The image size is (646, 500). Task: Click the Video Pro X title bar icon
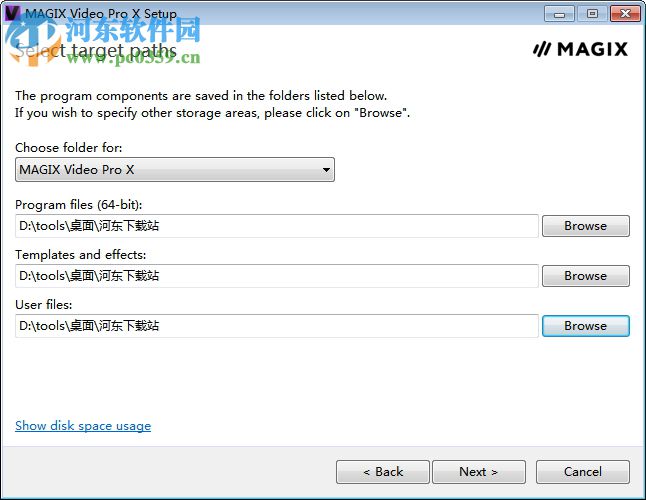click(x=12, y=13)
